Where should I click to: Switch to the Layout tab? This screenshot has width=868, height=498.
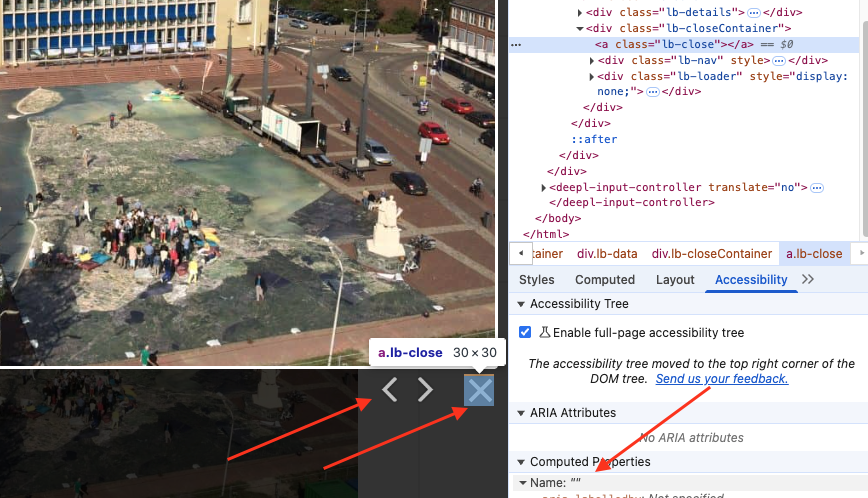[675, 280]
